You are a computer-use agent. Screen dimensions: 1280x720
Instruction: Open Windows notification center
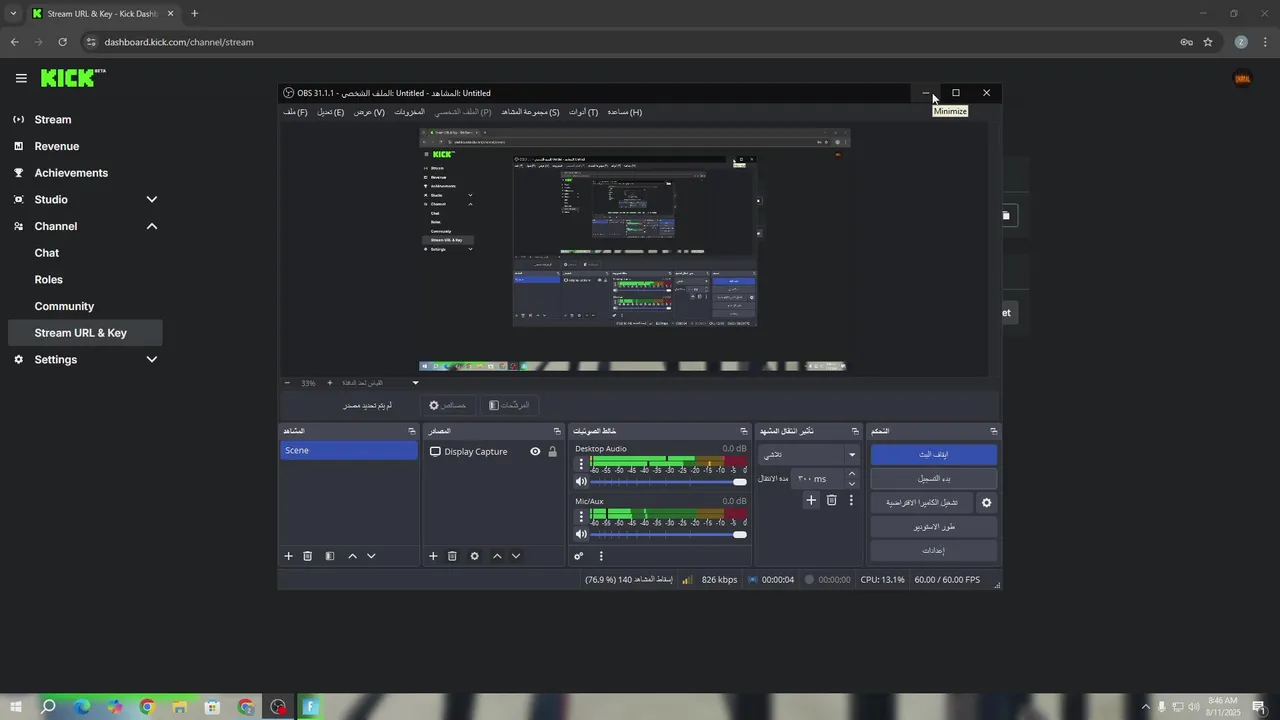pos(1258,707)
